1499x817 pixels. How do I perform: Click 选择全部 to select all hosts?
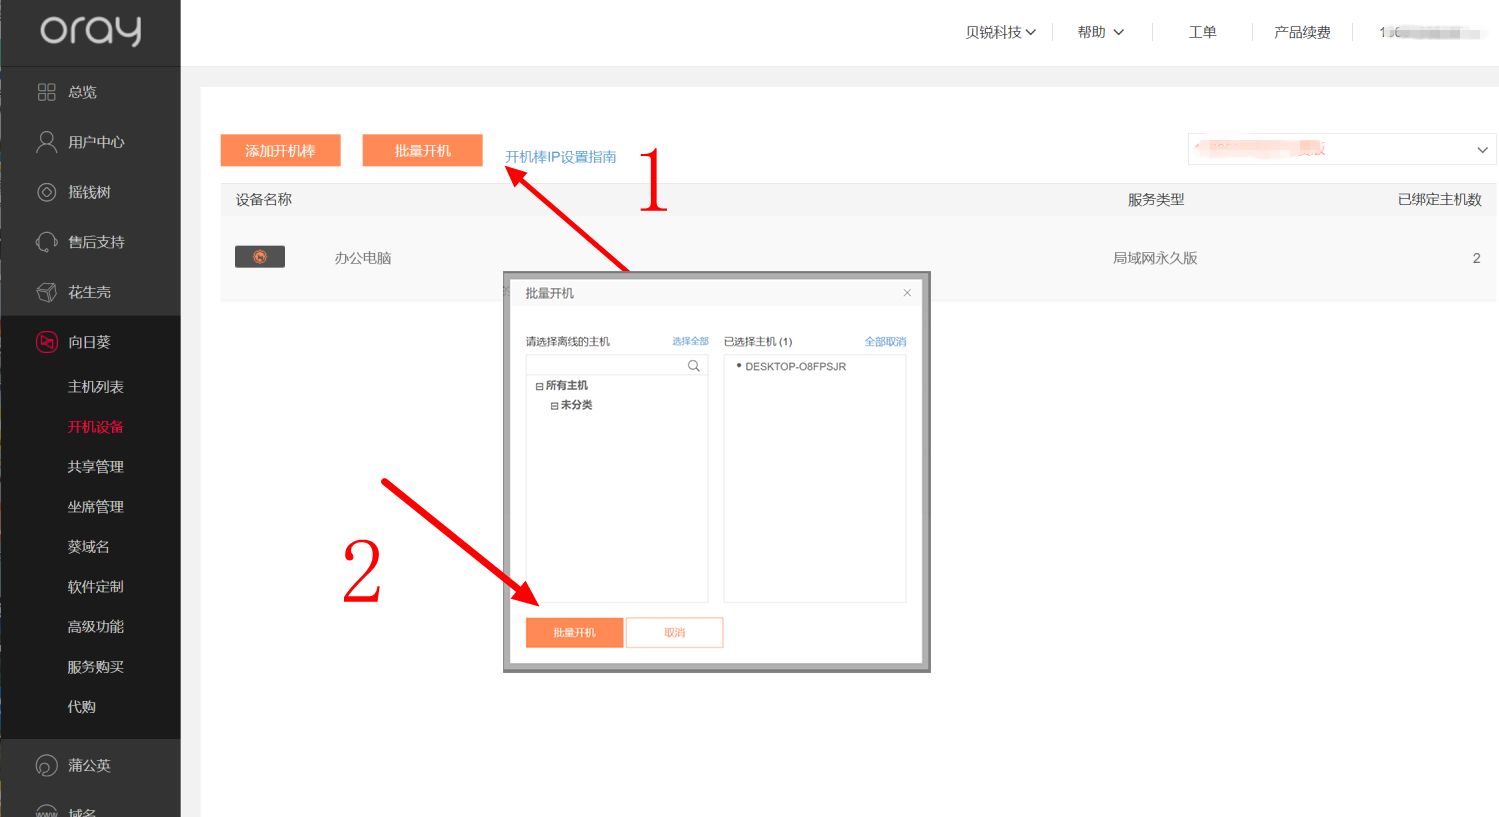click(x=690, y=342)
